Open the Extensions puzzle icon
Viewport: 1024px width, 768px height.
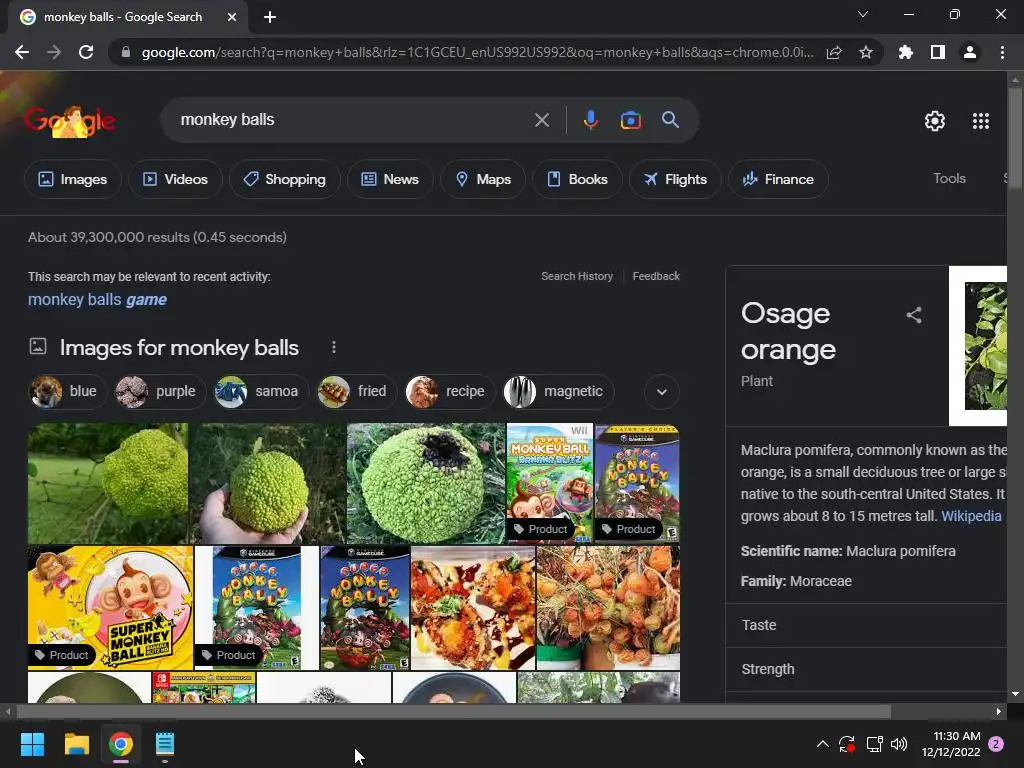coord(906,52)
